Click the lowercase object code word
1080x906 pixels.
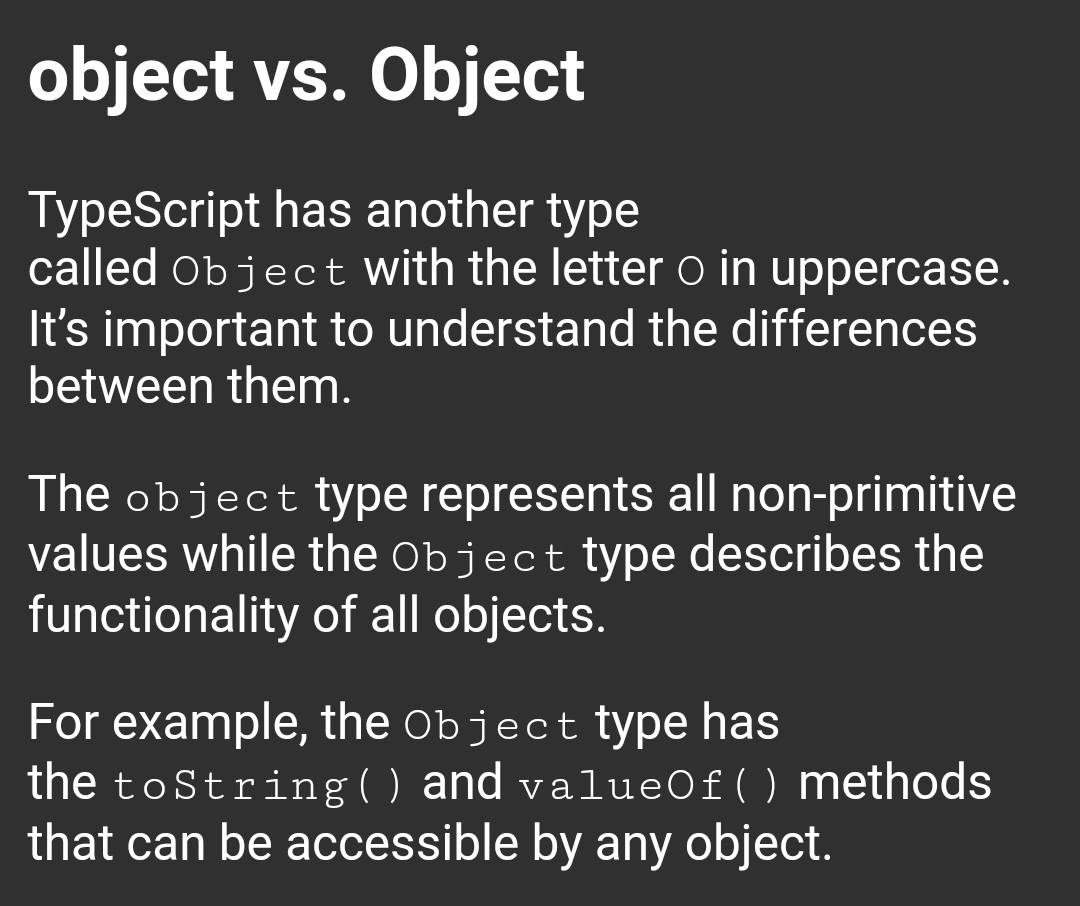(212, 498)
